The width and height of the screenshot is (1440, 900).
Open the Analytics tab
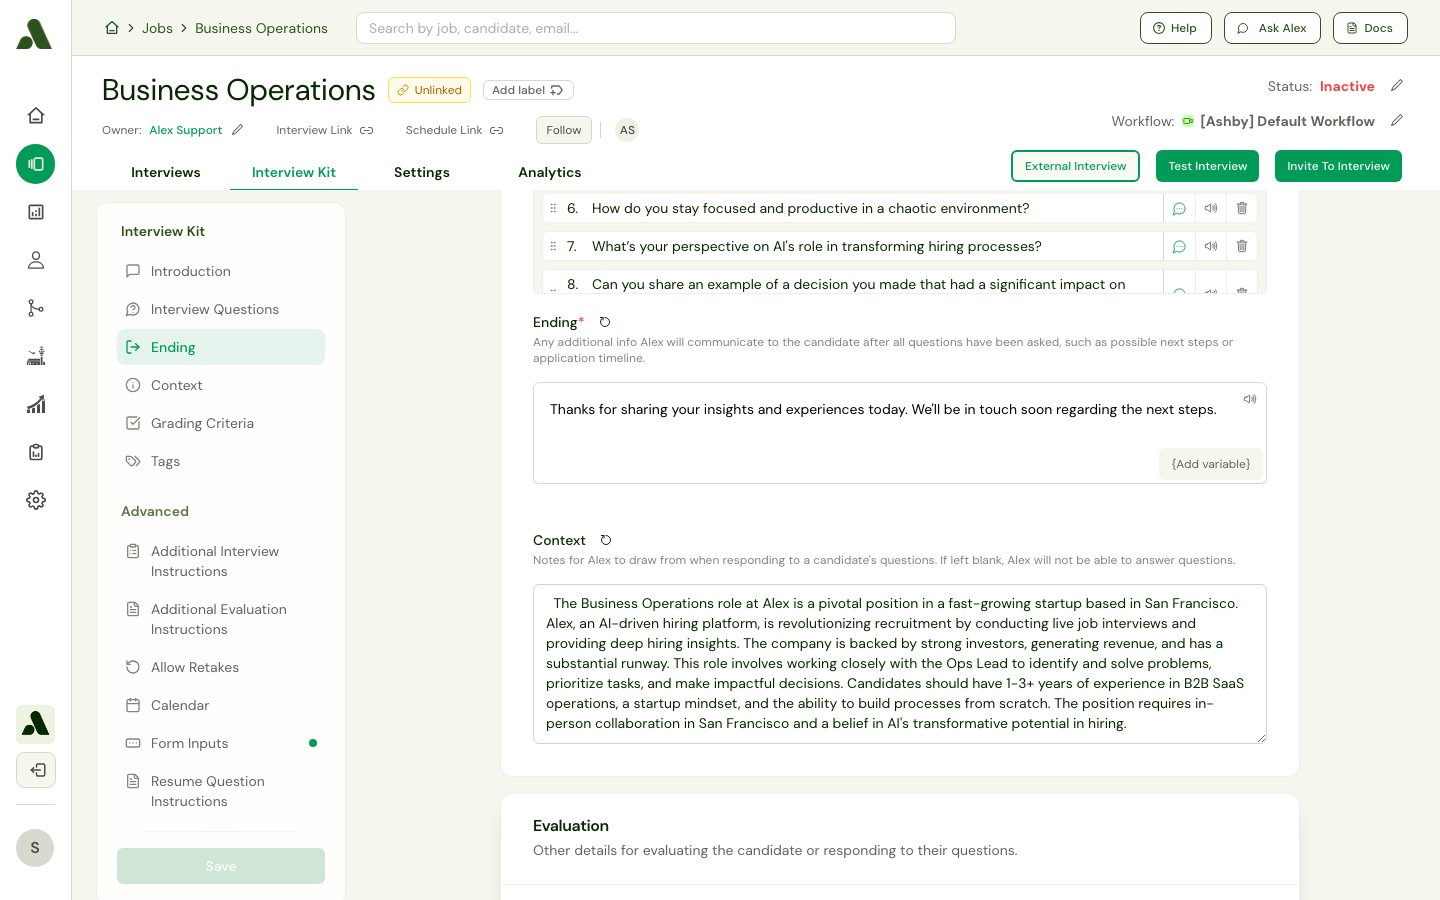tap(550, 172)
